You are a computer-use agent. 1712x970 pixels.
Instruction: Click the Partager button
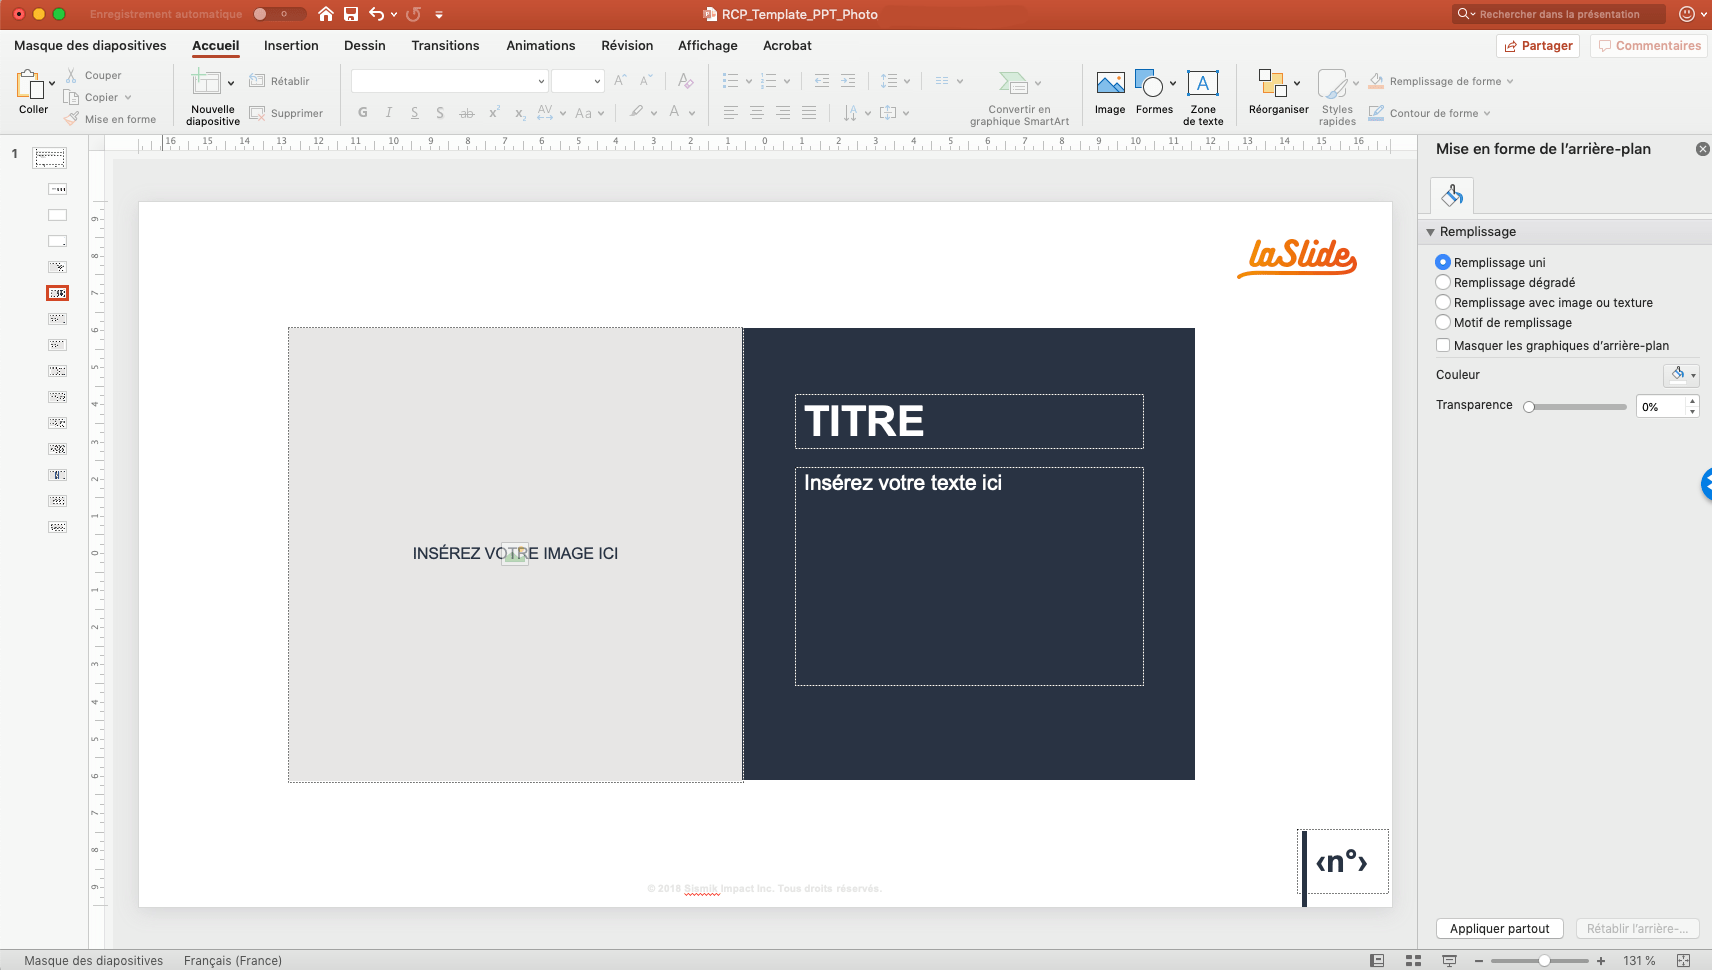[x=1538, y=46]
